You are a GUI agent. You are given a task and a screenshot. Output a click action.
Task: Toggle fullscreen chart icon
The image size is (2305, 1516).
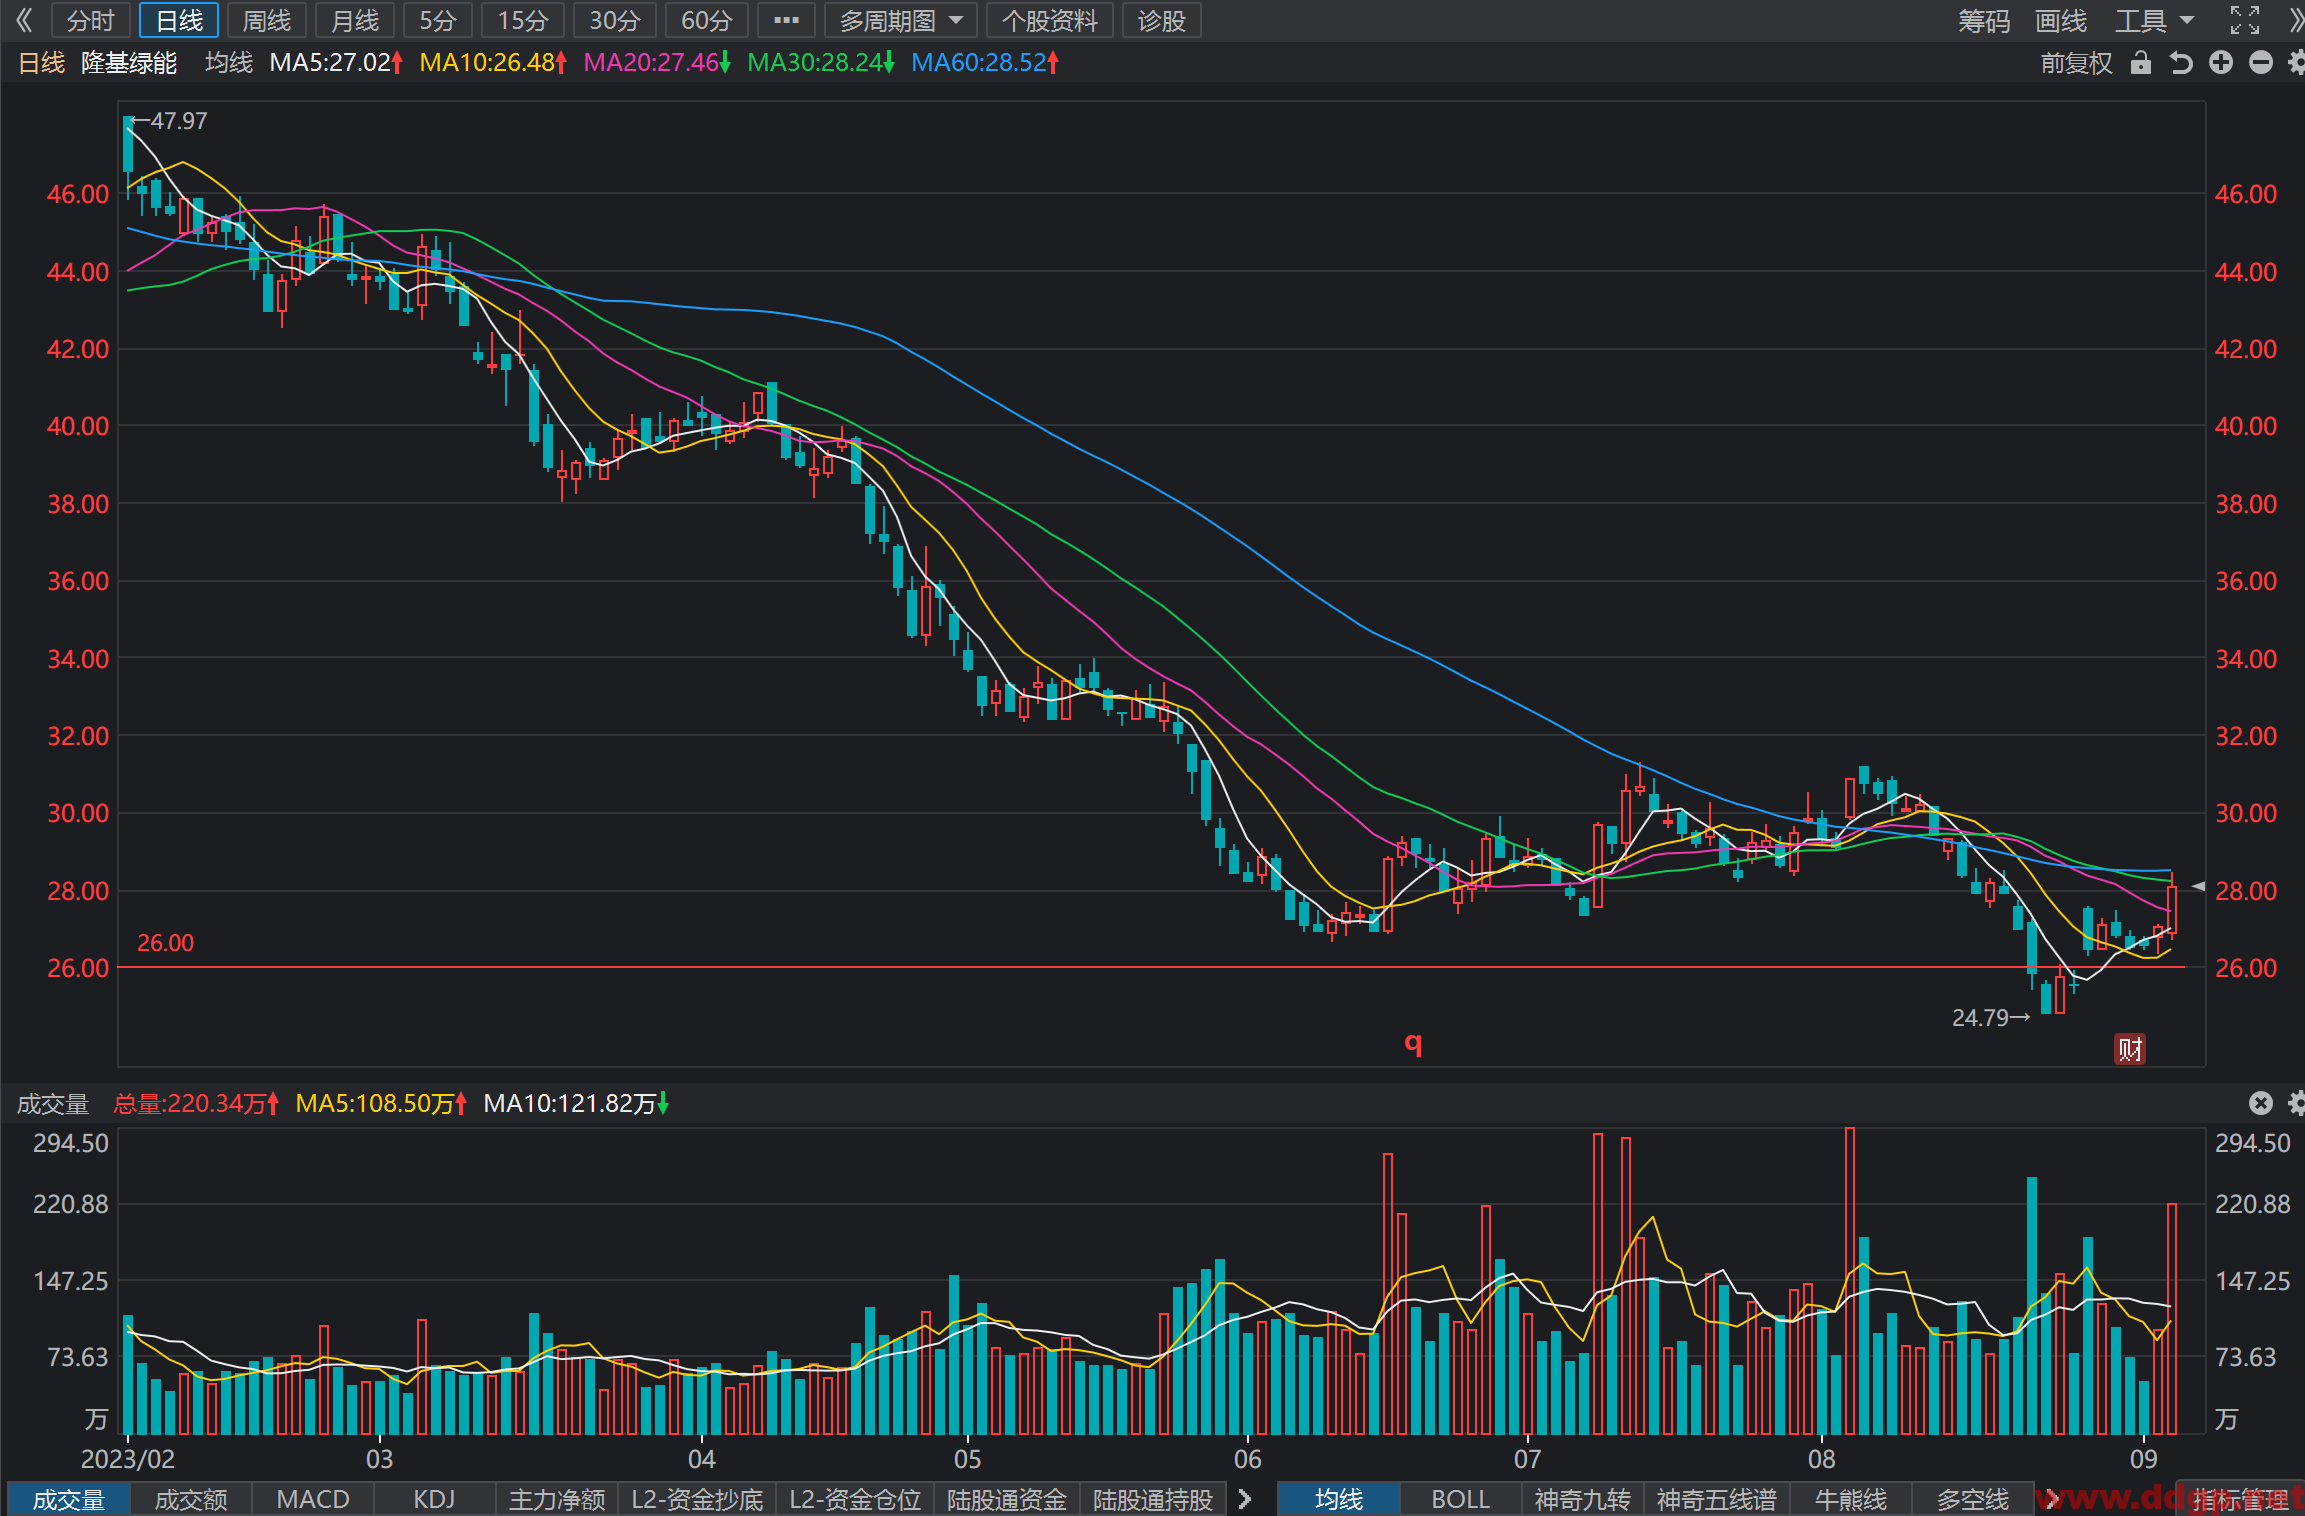pyautogui.click(x=2245, y=20)
